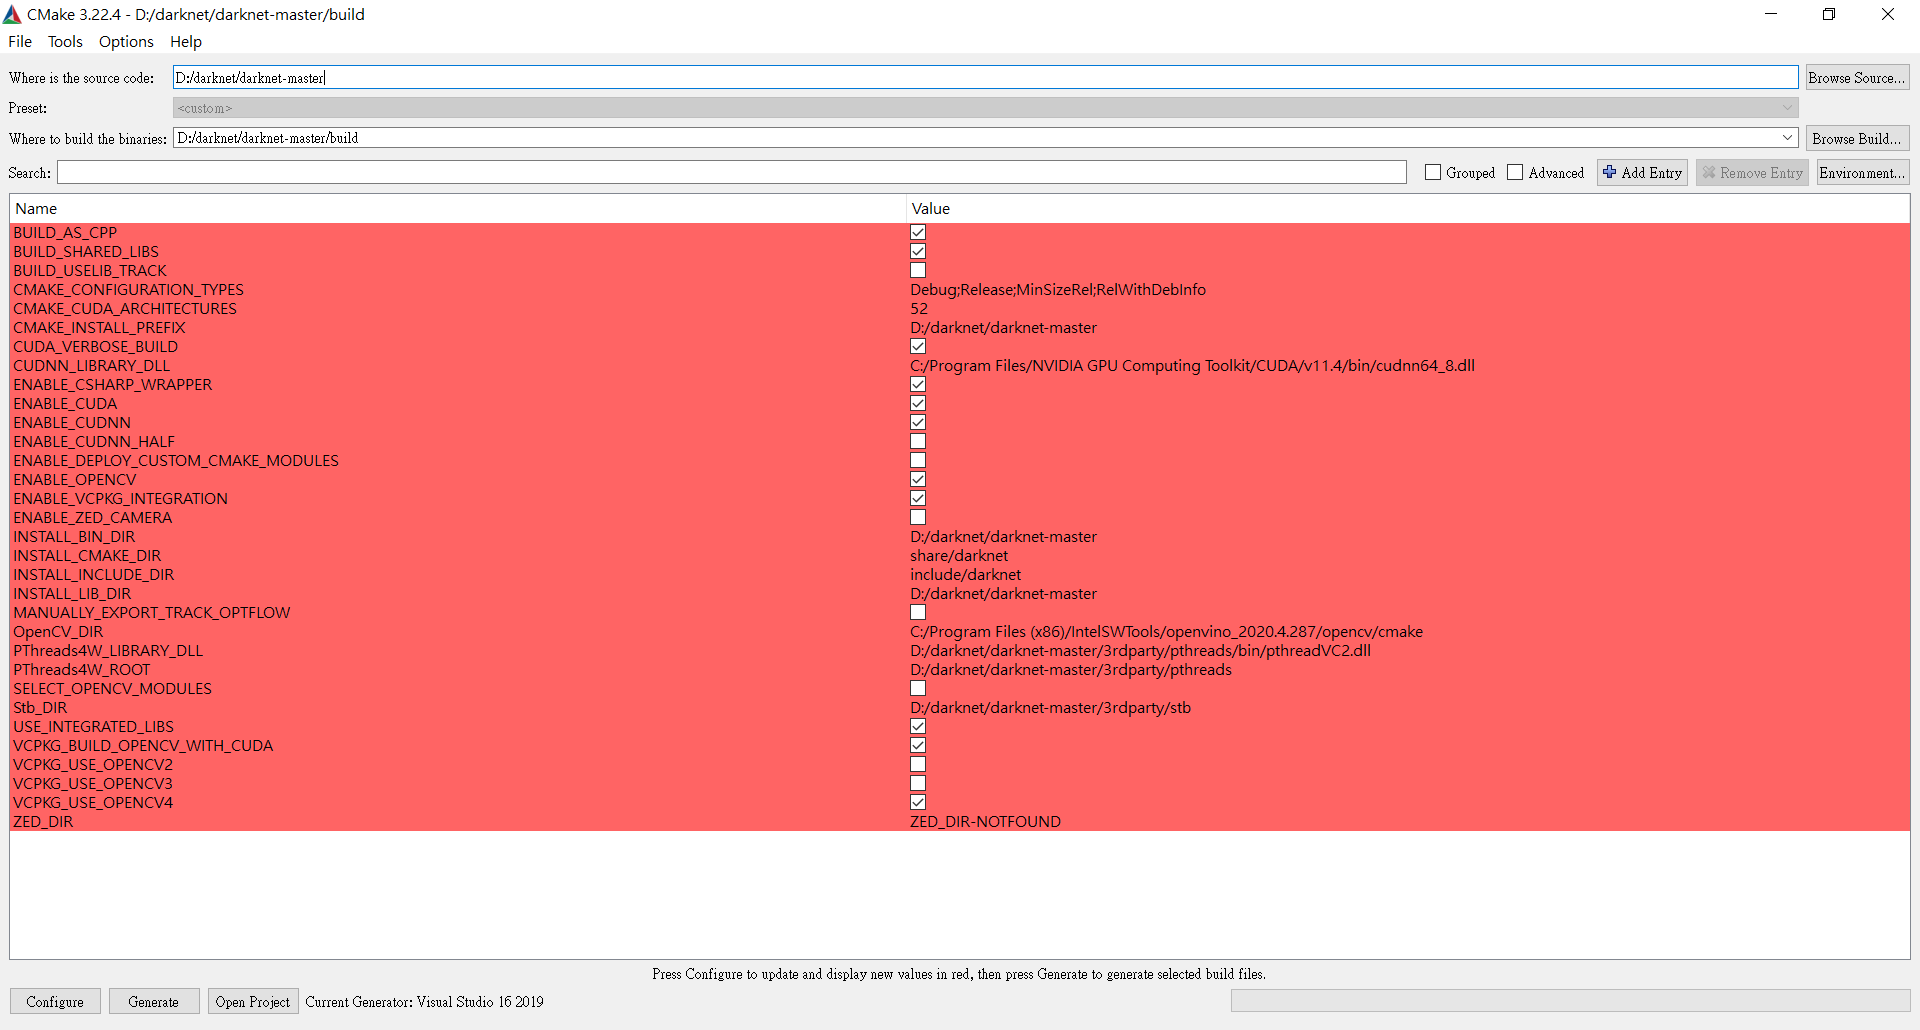The width and height of the screenshot is (1920, 1030).
Task: Check ENABLE_DEPLOY_CUSTOM_CMAKE_MODULES option
Action: tap(918, 460)
